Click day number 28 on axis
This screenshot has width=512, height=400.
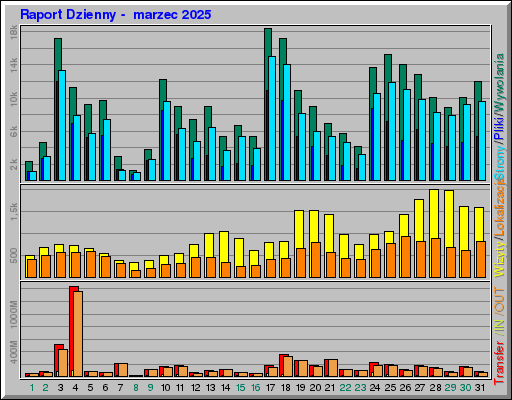(x=435, y=388)
